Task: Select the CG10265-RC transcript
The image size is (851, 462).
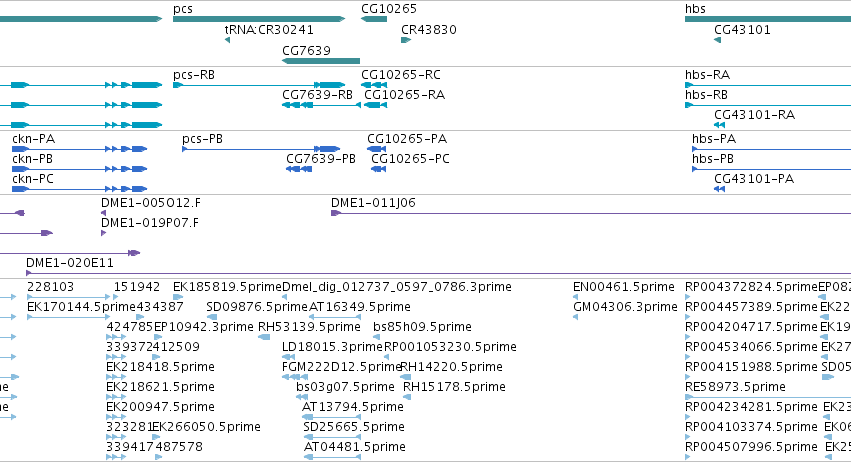Action: [x=374, y=85]
